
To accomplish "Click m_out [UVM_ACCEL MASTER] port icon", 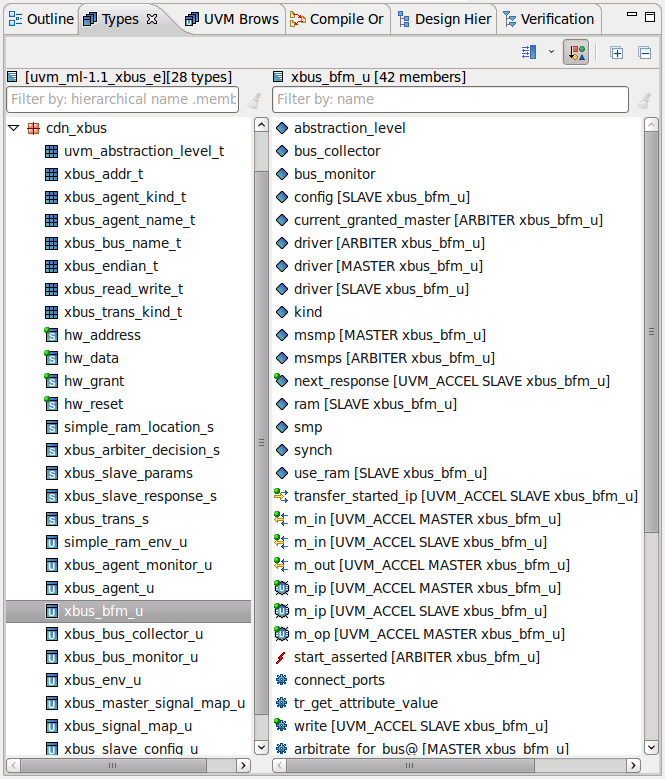I will (x=282, y=565).
